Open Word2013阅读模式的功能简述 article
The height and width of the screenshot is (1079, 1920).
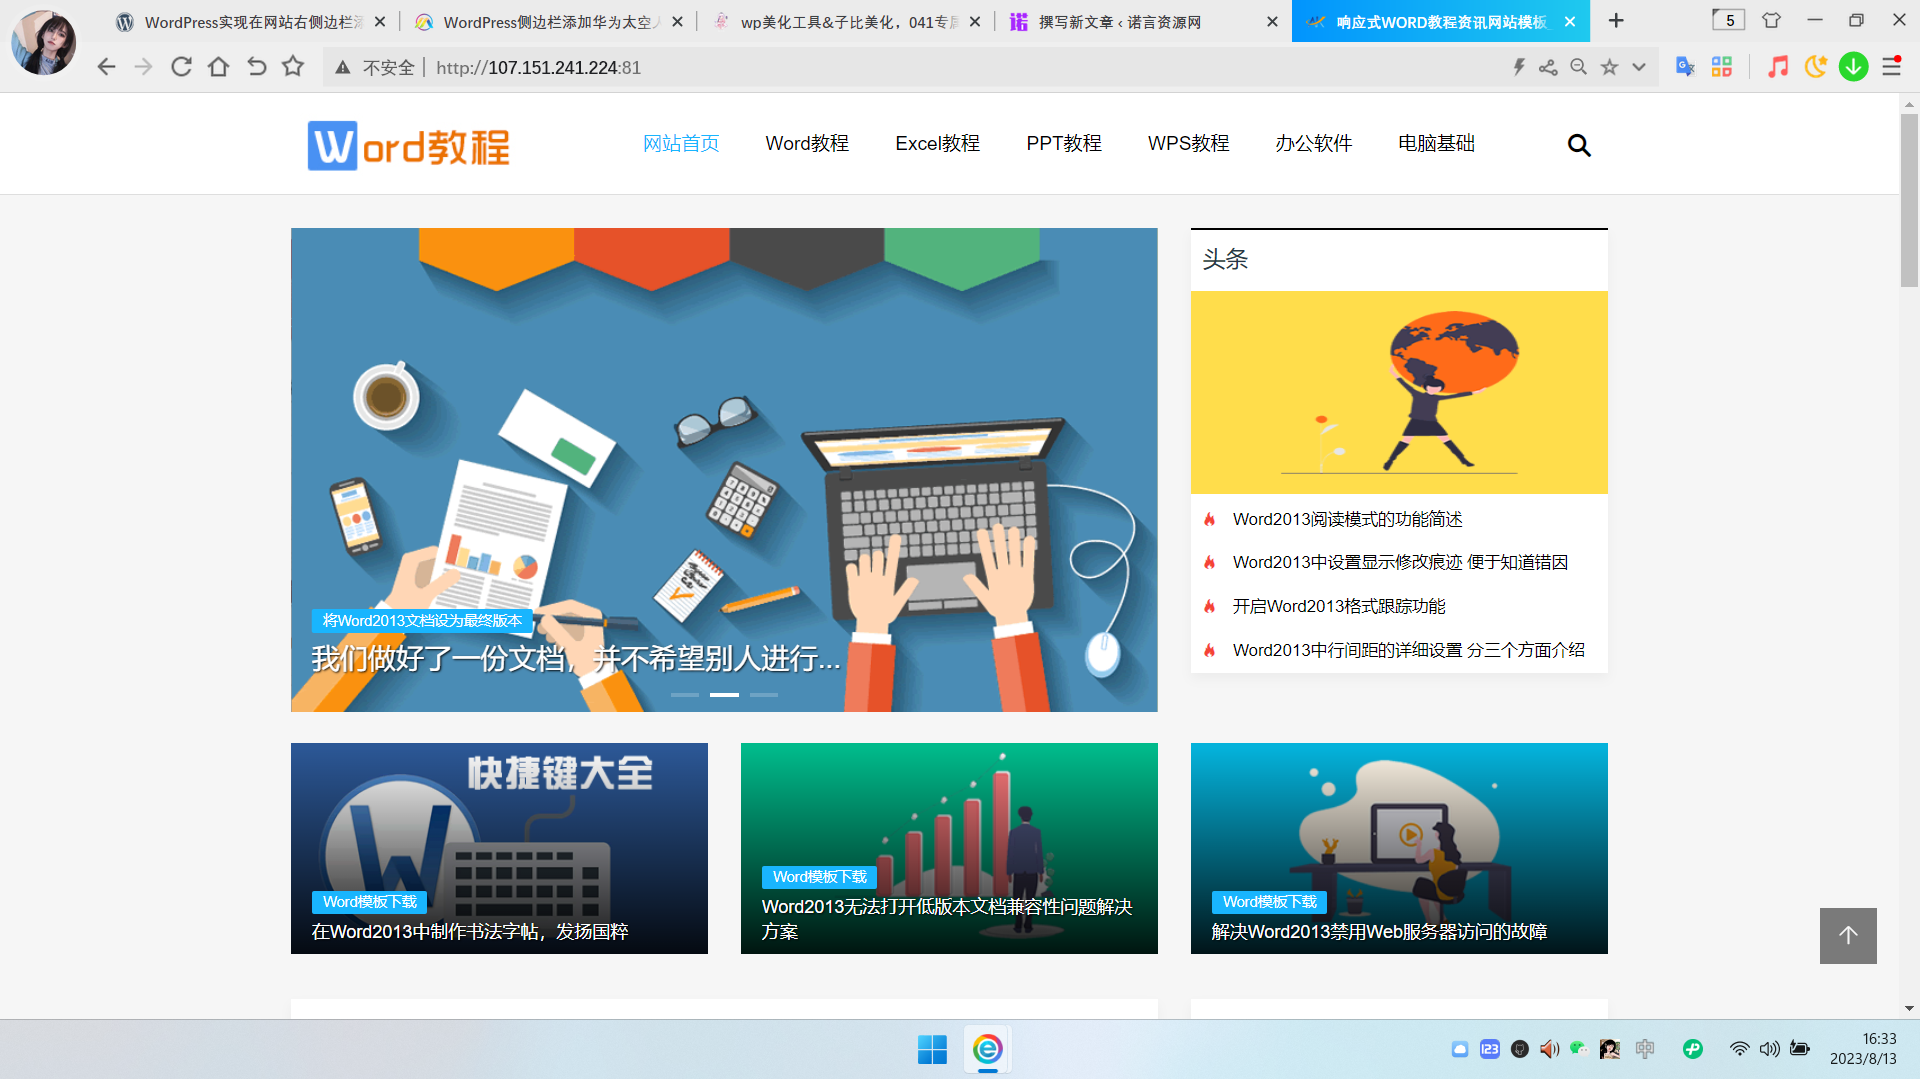click(1347, 519)
